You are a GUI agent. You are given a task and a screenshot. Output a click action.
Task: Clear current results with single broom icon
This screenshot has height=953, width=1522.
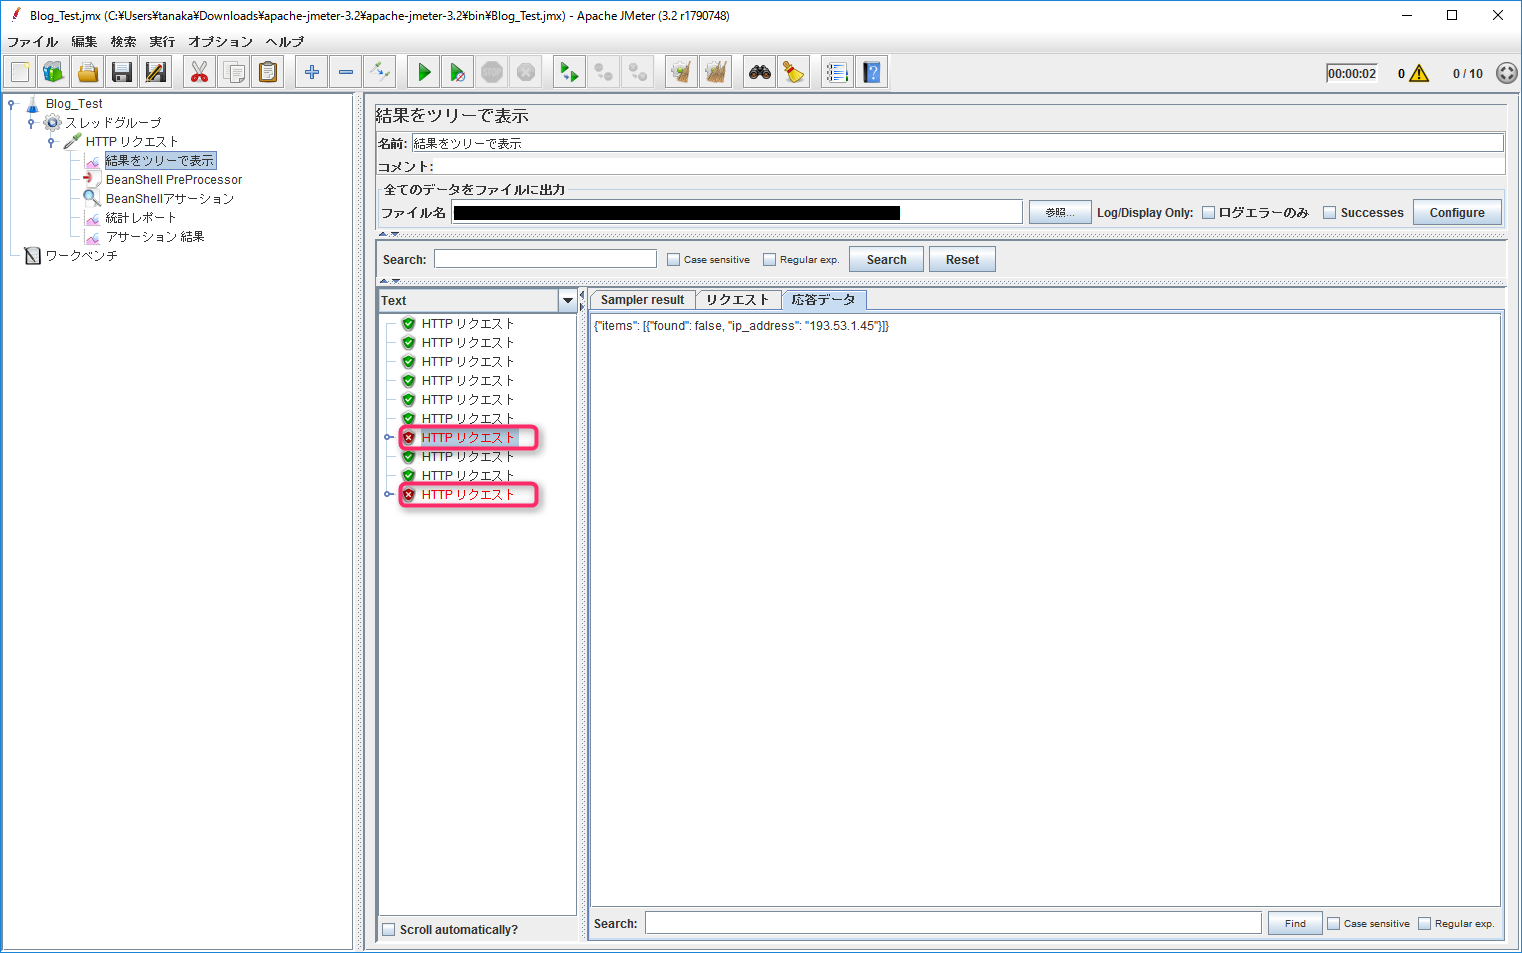tap(682, 72)
